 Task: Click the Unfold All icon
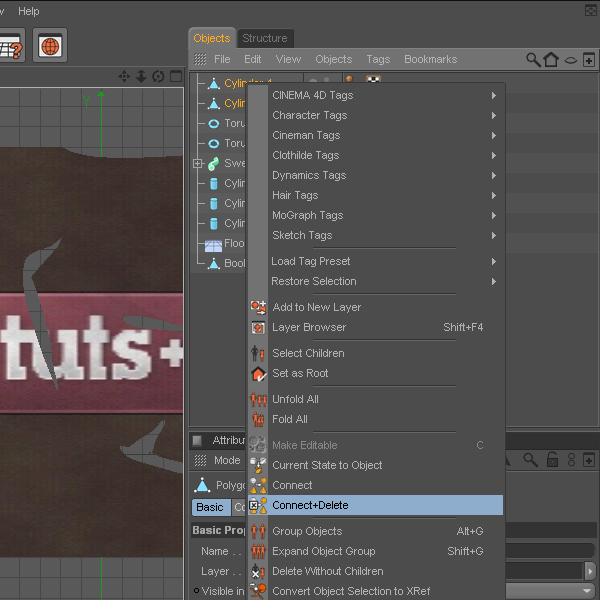[258, 399]
